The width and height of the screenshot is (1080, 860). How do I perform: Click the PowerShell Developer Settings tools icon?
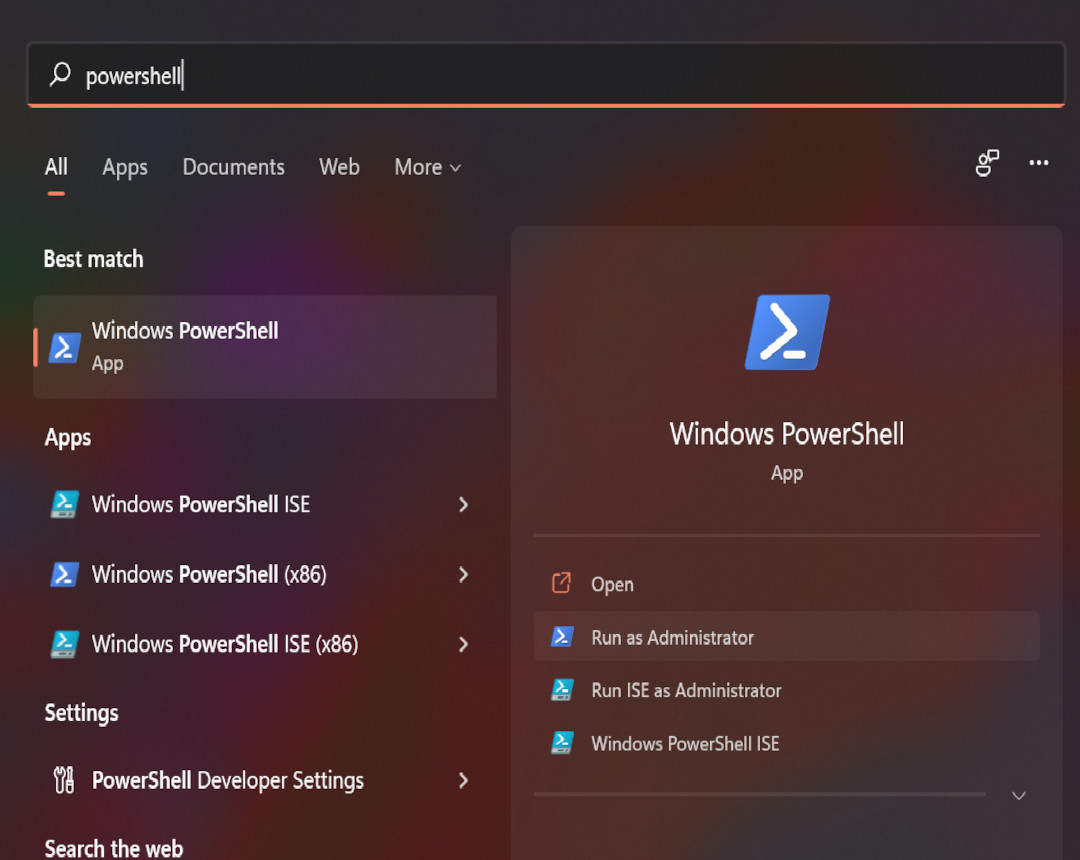tap(64, 780)
